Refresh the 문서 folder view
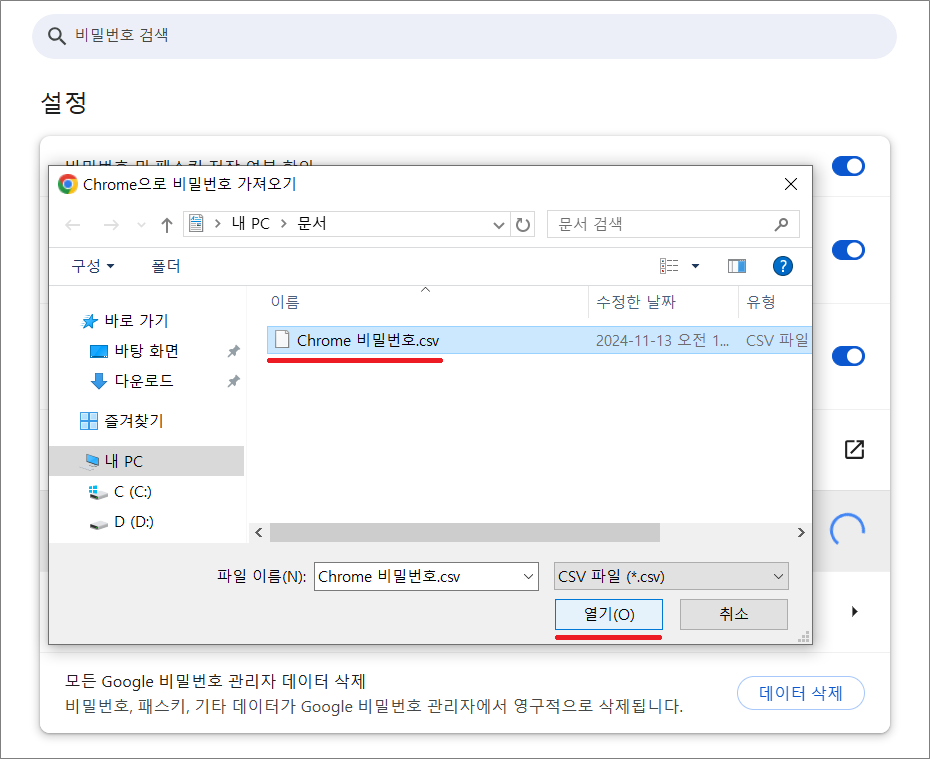This screenshot has width=930, height=759. click(x=523, y=224)
